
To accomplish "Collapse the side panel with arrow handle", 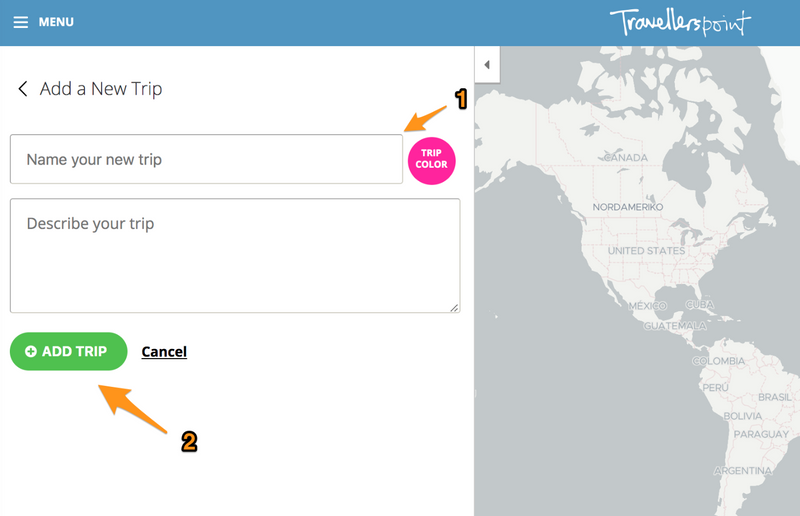I will [487, 65].
